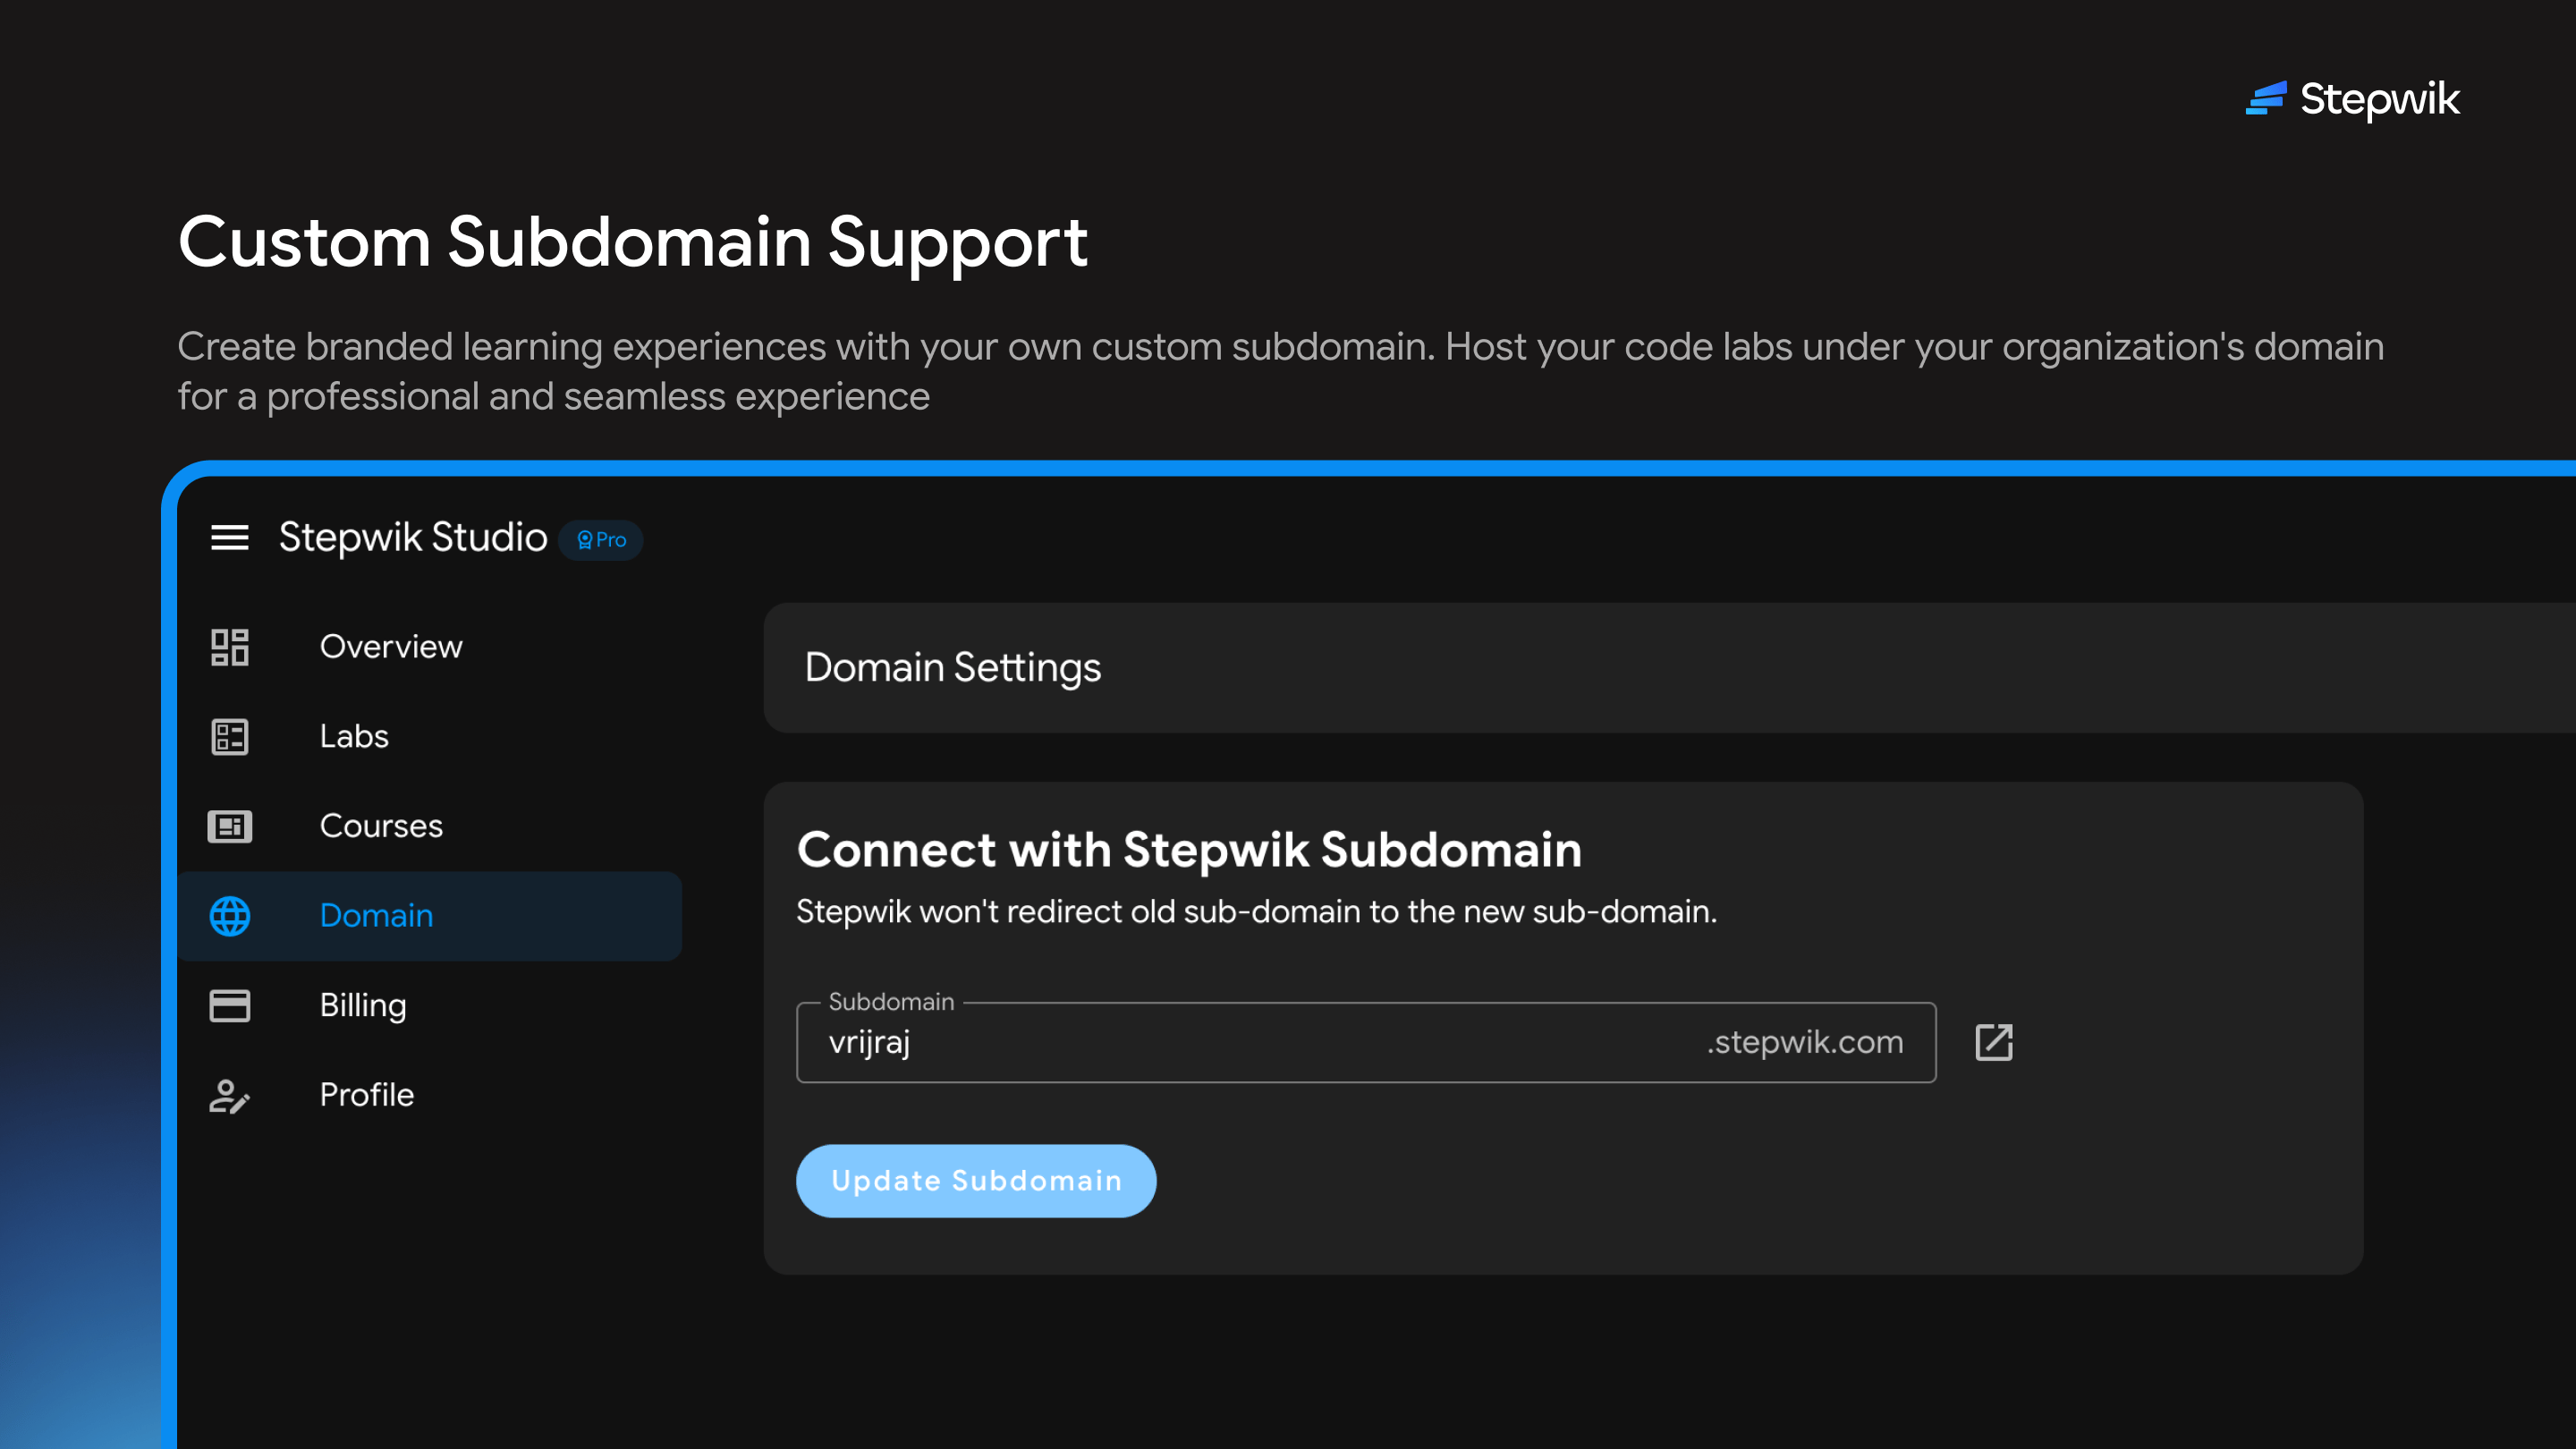Click the Stepwik Studio title

[x=413, y=538]
